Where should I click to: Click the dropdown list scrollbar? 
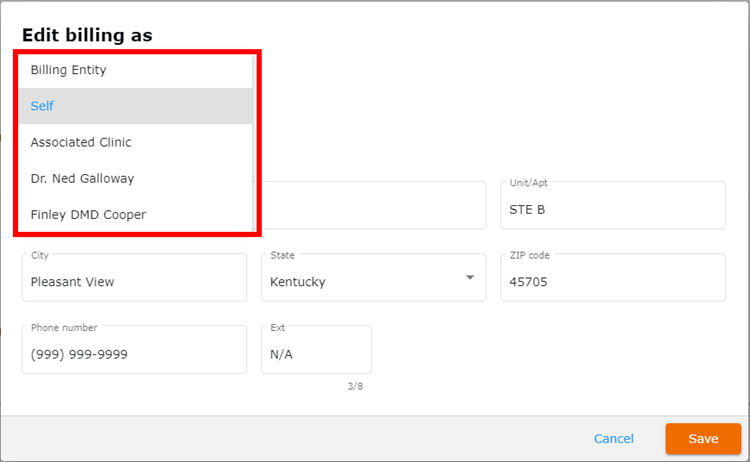click(x=254, y=143)
